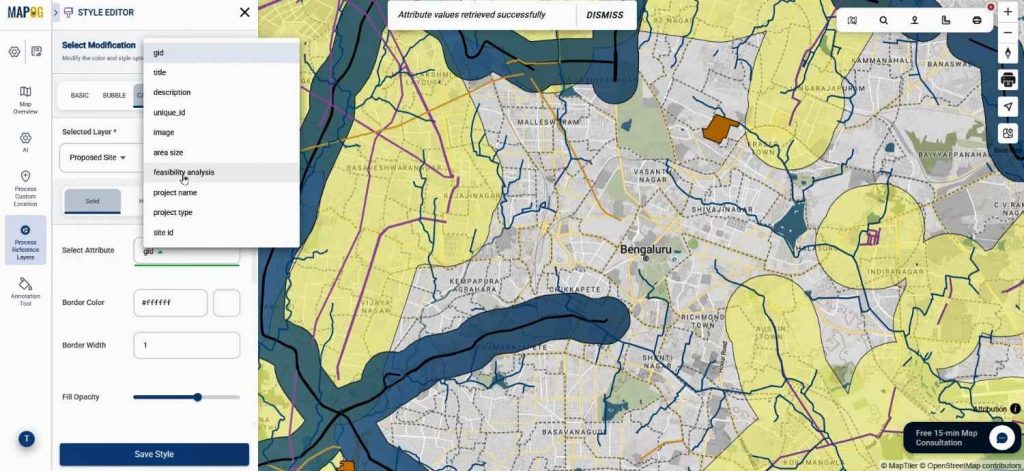Click the geolocate arrow icon on right

pyautogui.click(x=1007, y=106)
